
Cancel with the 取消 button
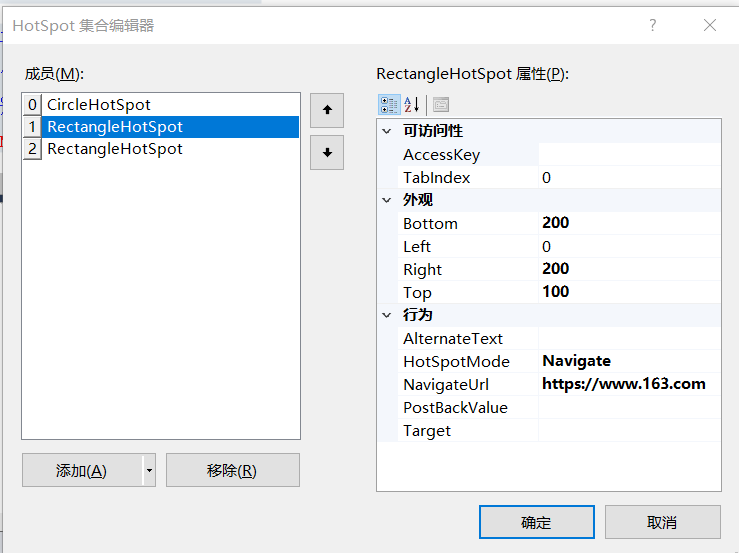[662, 522]
